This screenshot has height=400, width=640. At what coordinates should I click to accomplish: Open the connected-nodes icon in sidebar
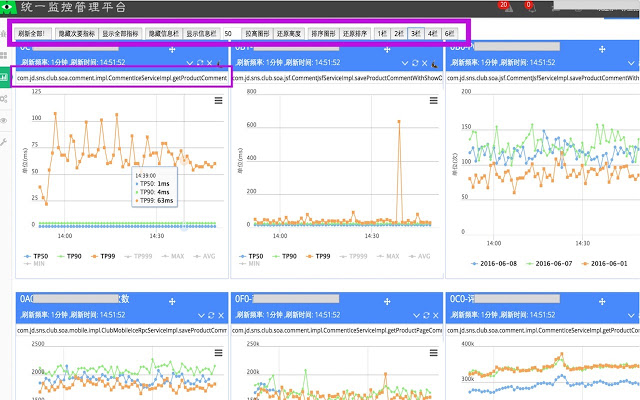coord(4,99)
